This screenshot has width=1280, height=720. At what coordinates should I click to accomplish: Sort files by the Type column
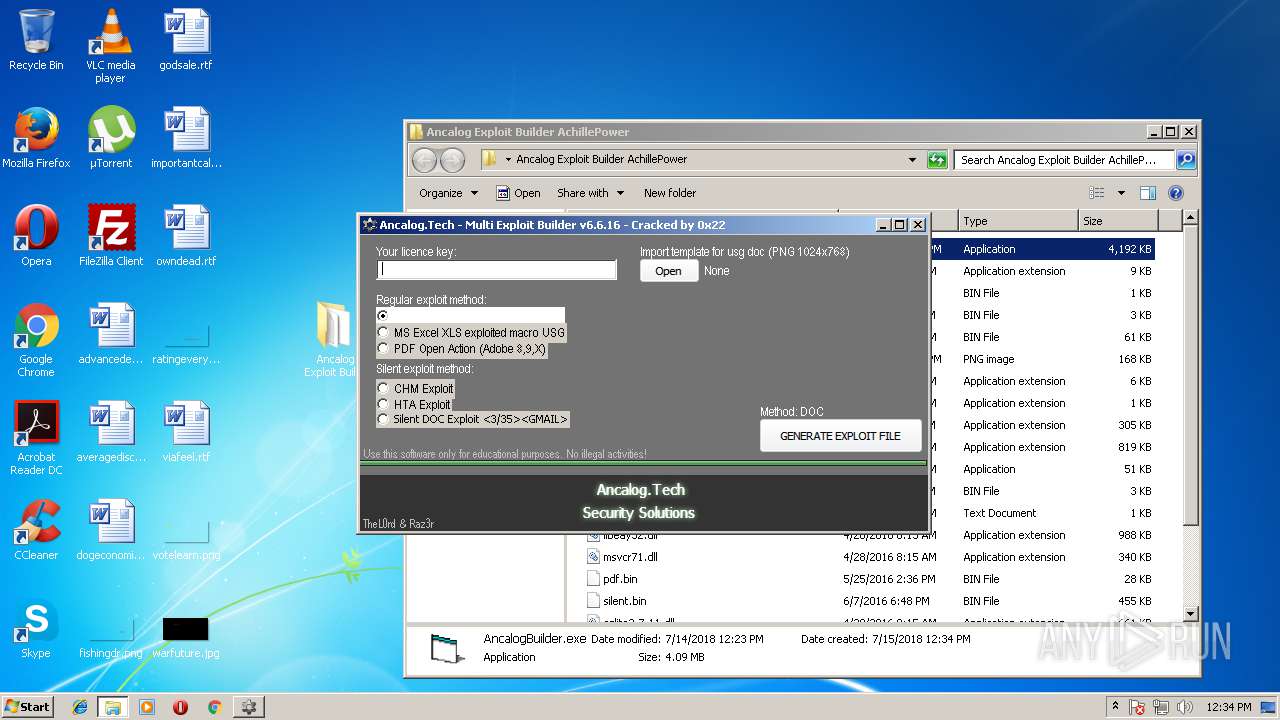pos(1017,221)
